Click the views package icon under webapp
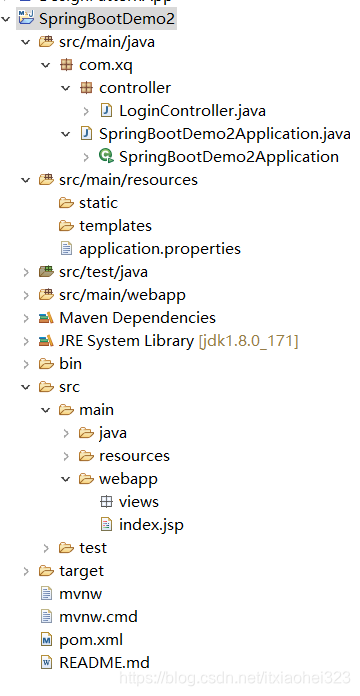This screenshot has width=360, height=696. [106, 502]
